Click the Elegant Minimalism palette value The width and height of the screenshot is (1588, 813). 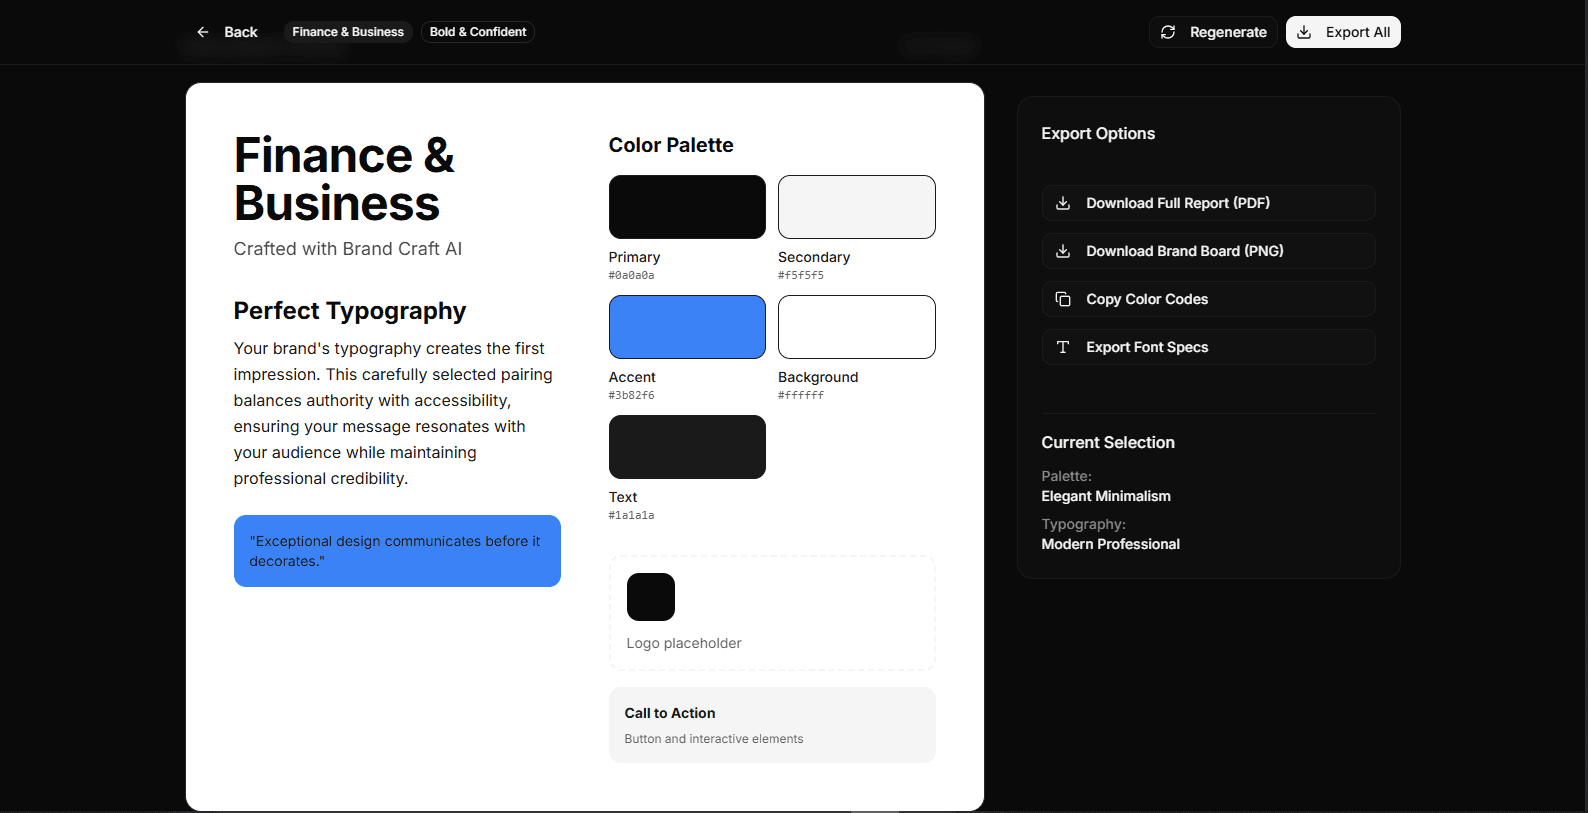click(1106, 496)
